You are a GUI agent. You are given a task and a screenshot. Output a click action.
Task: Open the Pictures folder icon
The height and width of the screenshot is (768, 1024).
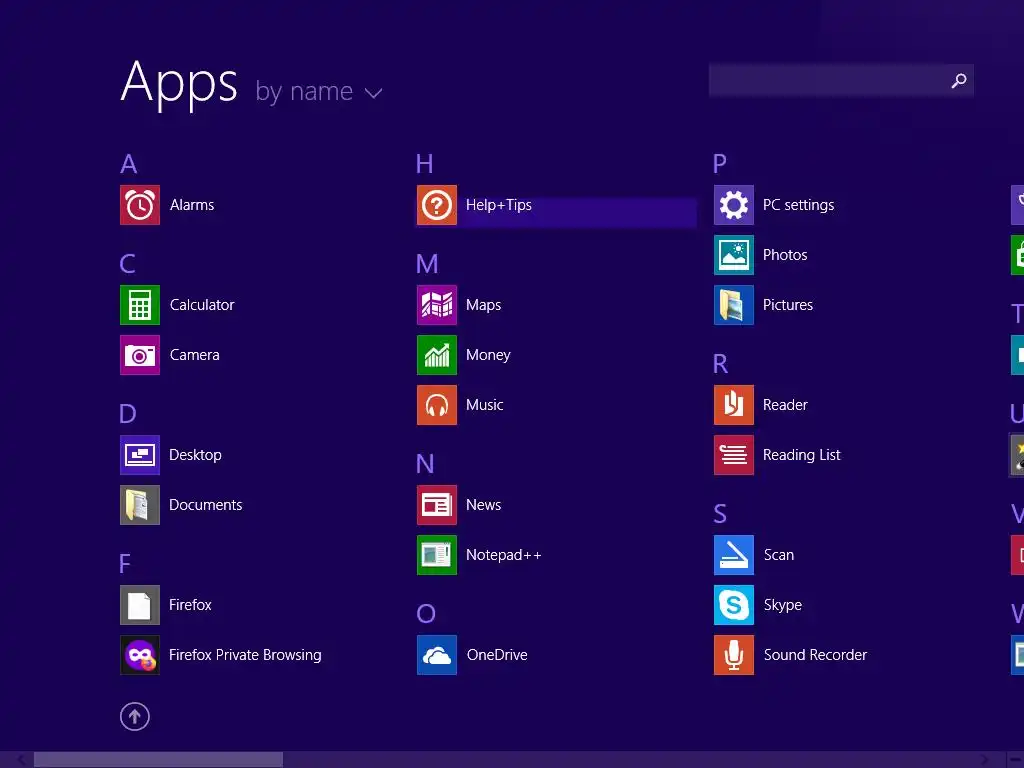pos(734,305)
